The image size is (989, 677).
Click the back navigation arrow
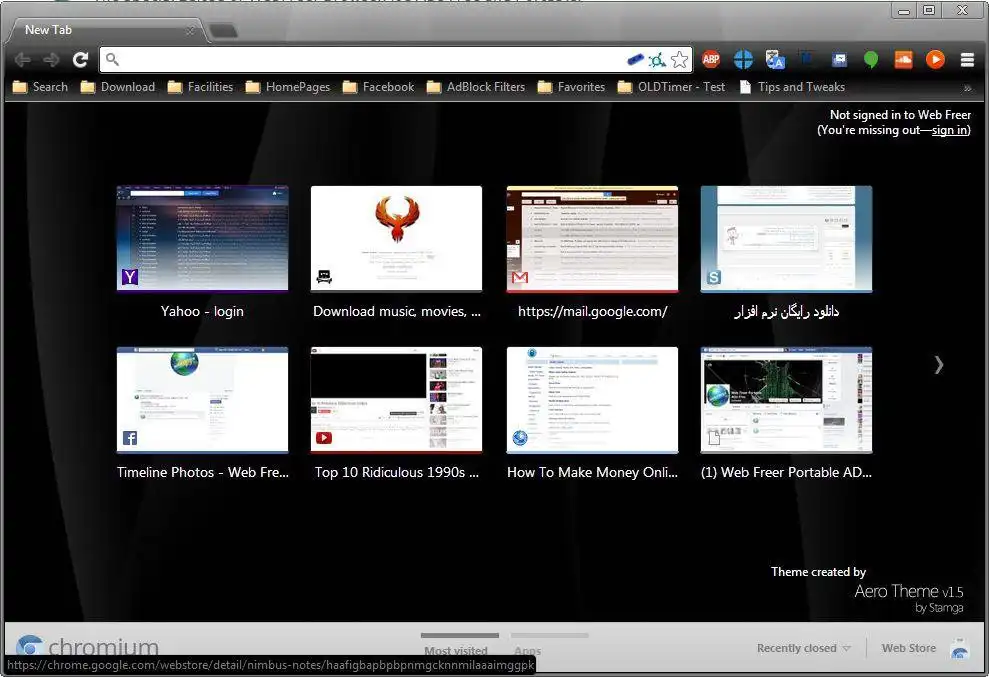[23, 60]
